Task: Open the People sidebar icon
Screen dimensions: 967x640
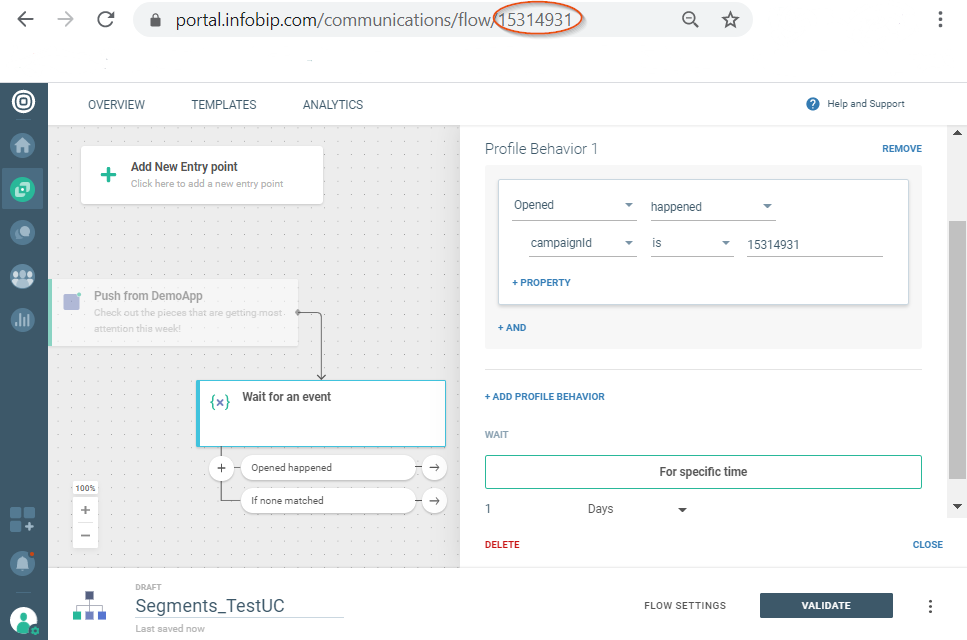Action: [x=22, y=277]
